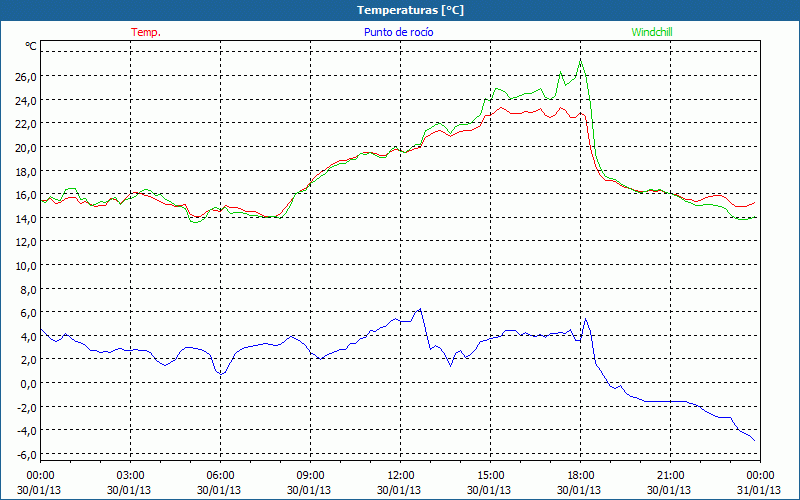The width and height of the screenshot is (800, 500).
Task: Click the 09:00 time axis label
Action: (310, 476)
